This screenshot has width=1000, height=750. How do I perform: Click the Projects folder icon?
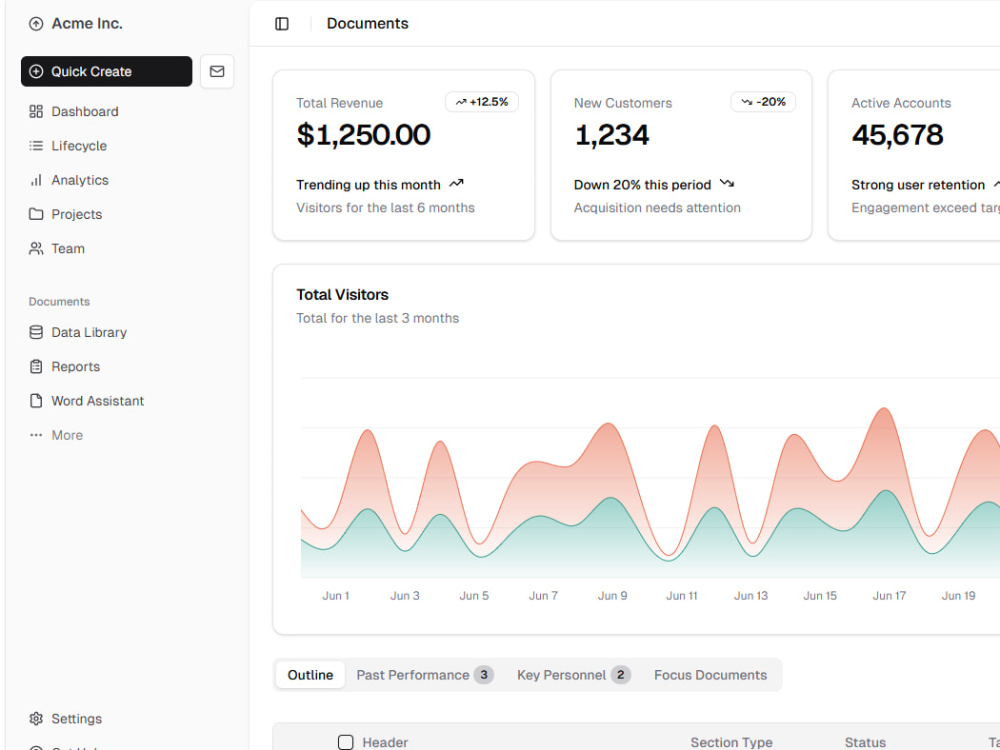click(x=36, y=214)
